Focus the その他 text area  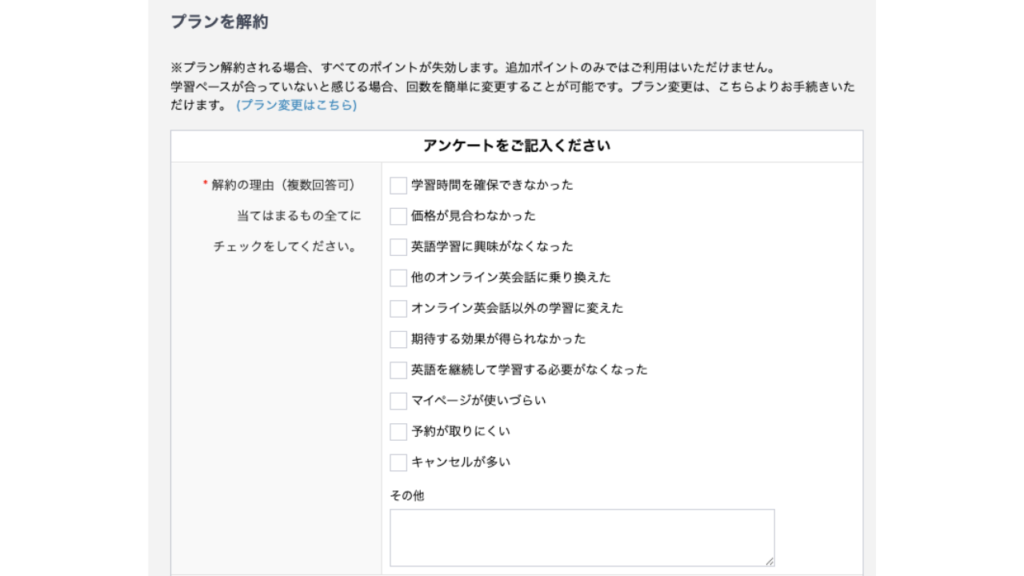[582, 537]
